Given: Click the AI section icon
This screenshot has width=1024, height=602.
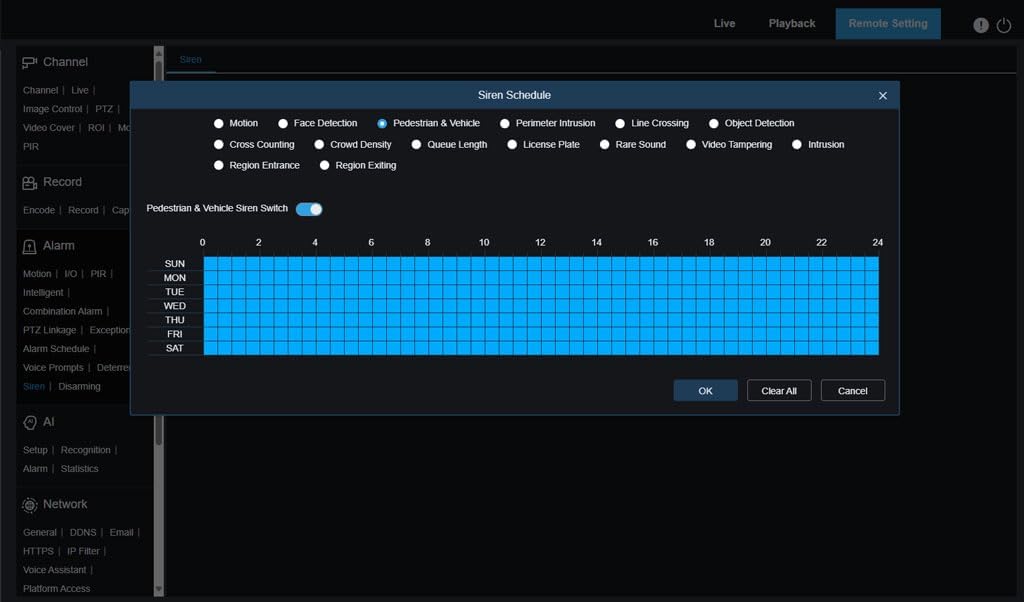Looking at the screenshot, I should pos(30,423).
